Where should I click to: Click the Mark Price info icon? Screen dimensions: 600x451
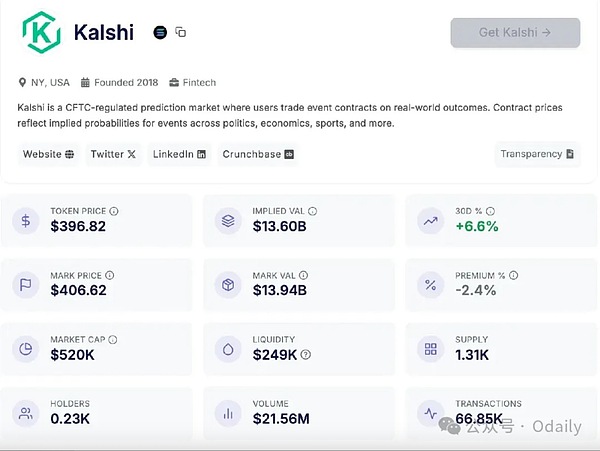[110, 275]
